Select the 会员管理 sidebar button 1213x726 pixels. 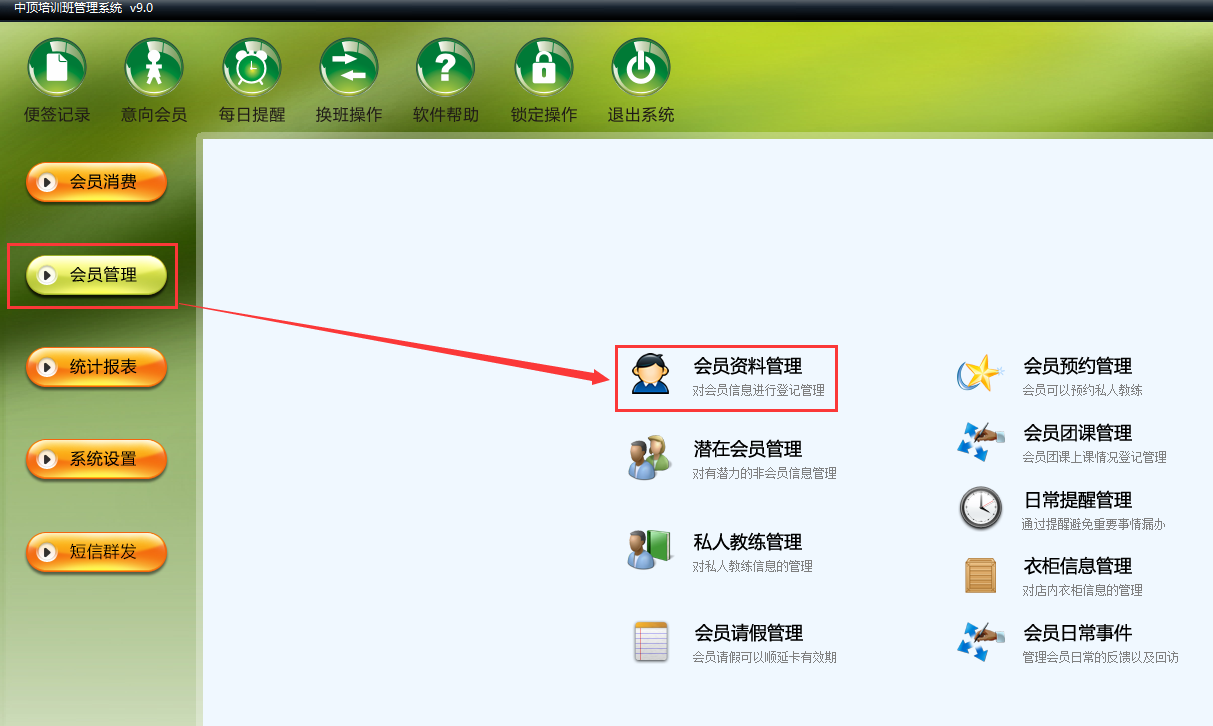click(x=96, y=275)
